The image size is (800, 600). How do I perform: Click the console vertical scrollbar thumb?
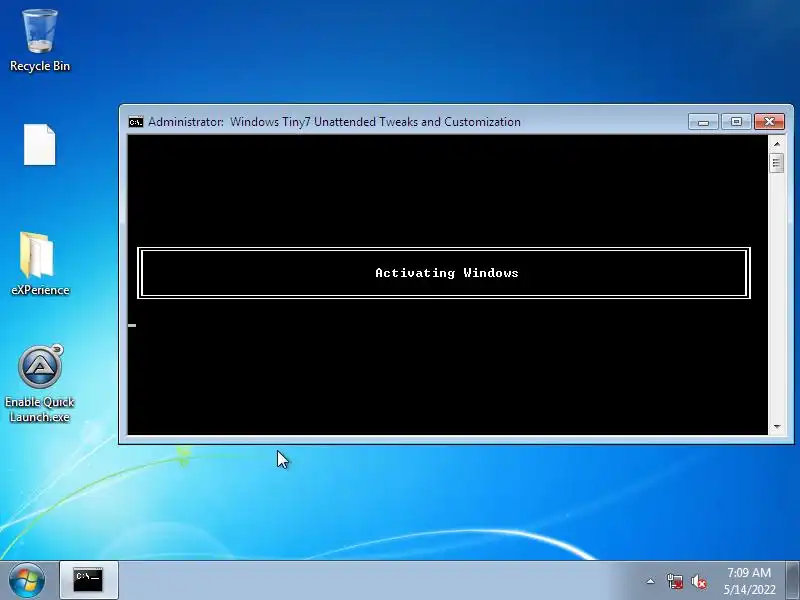777,163
